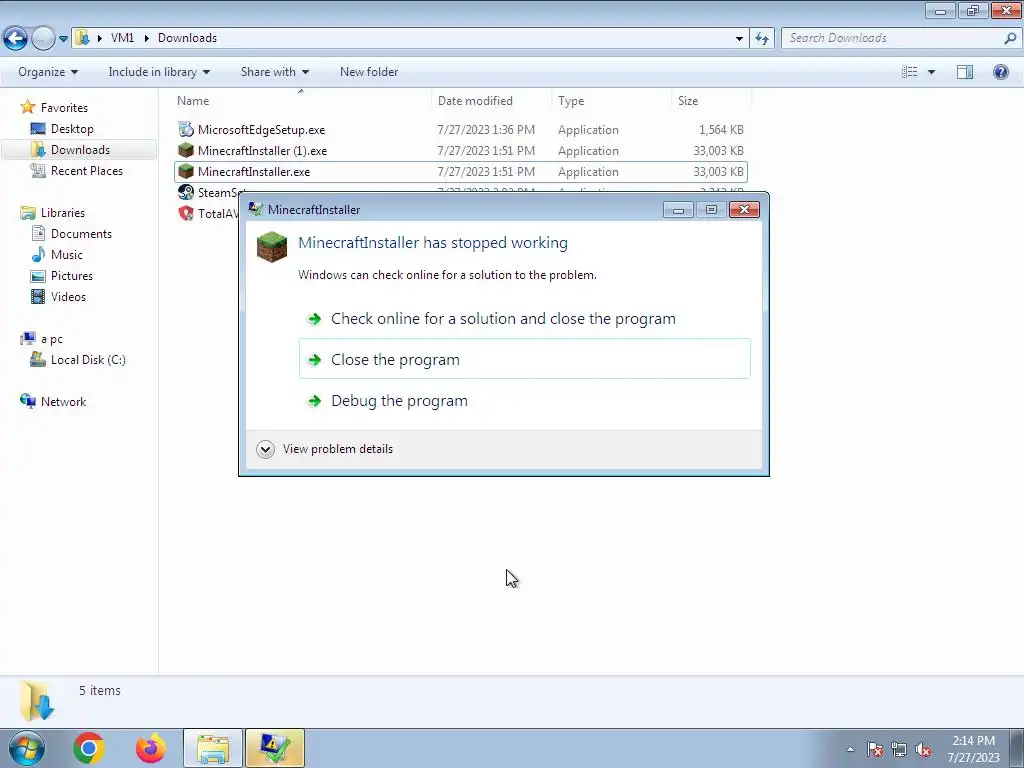Open the view options dropdown arrow

(931, 72)
